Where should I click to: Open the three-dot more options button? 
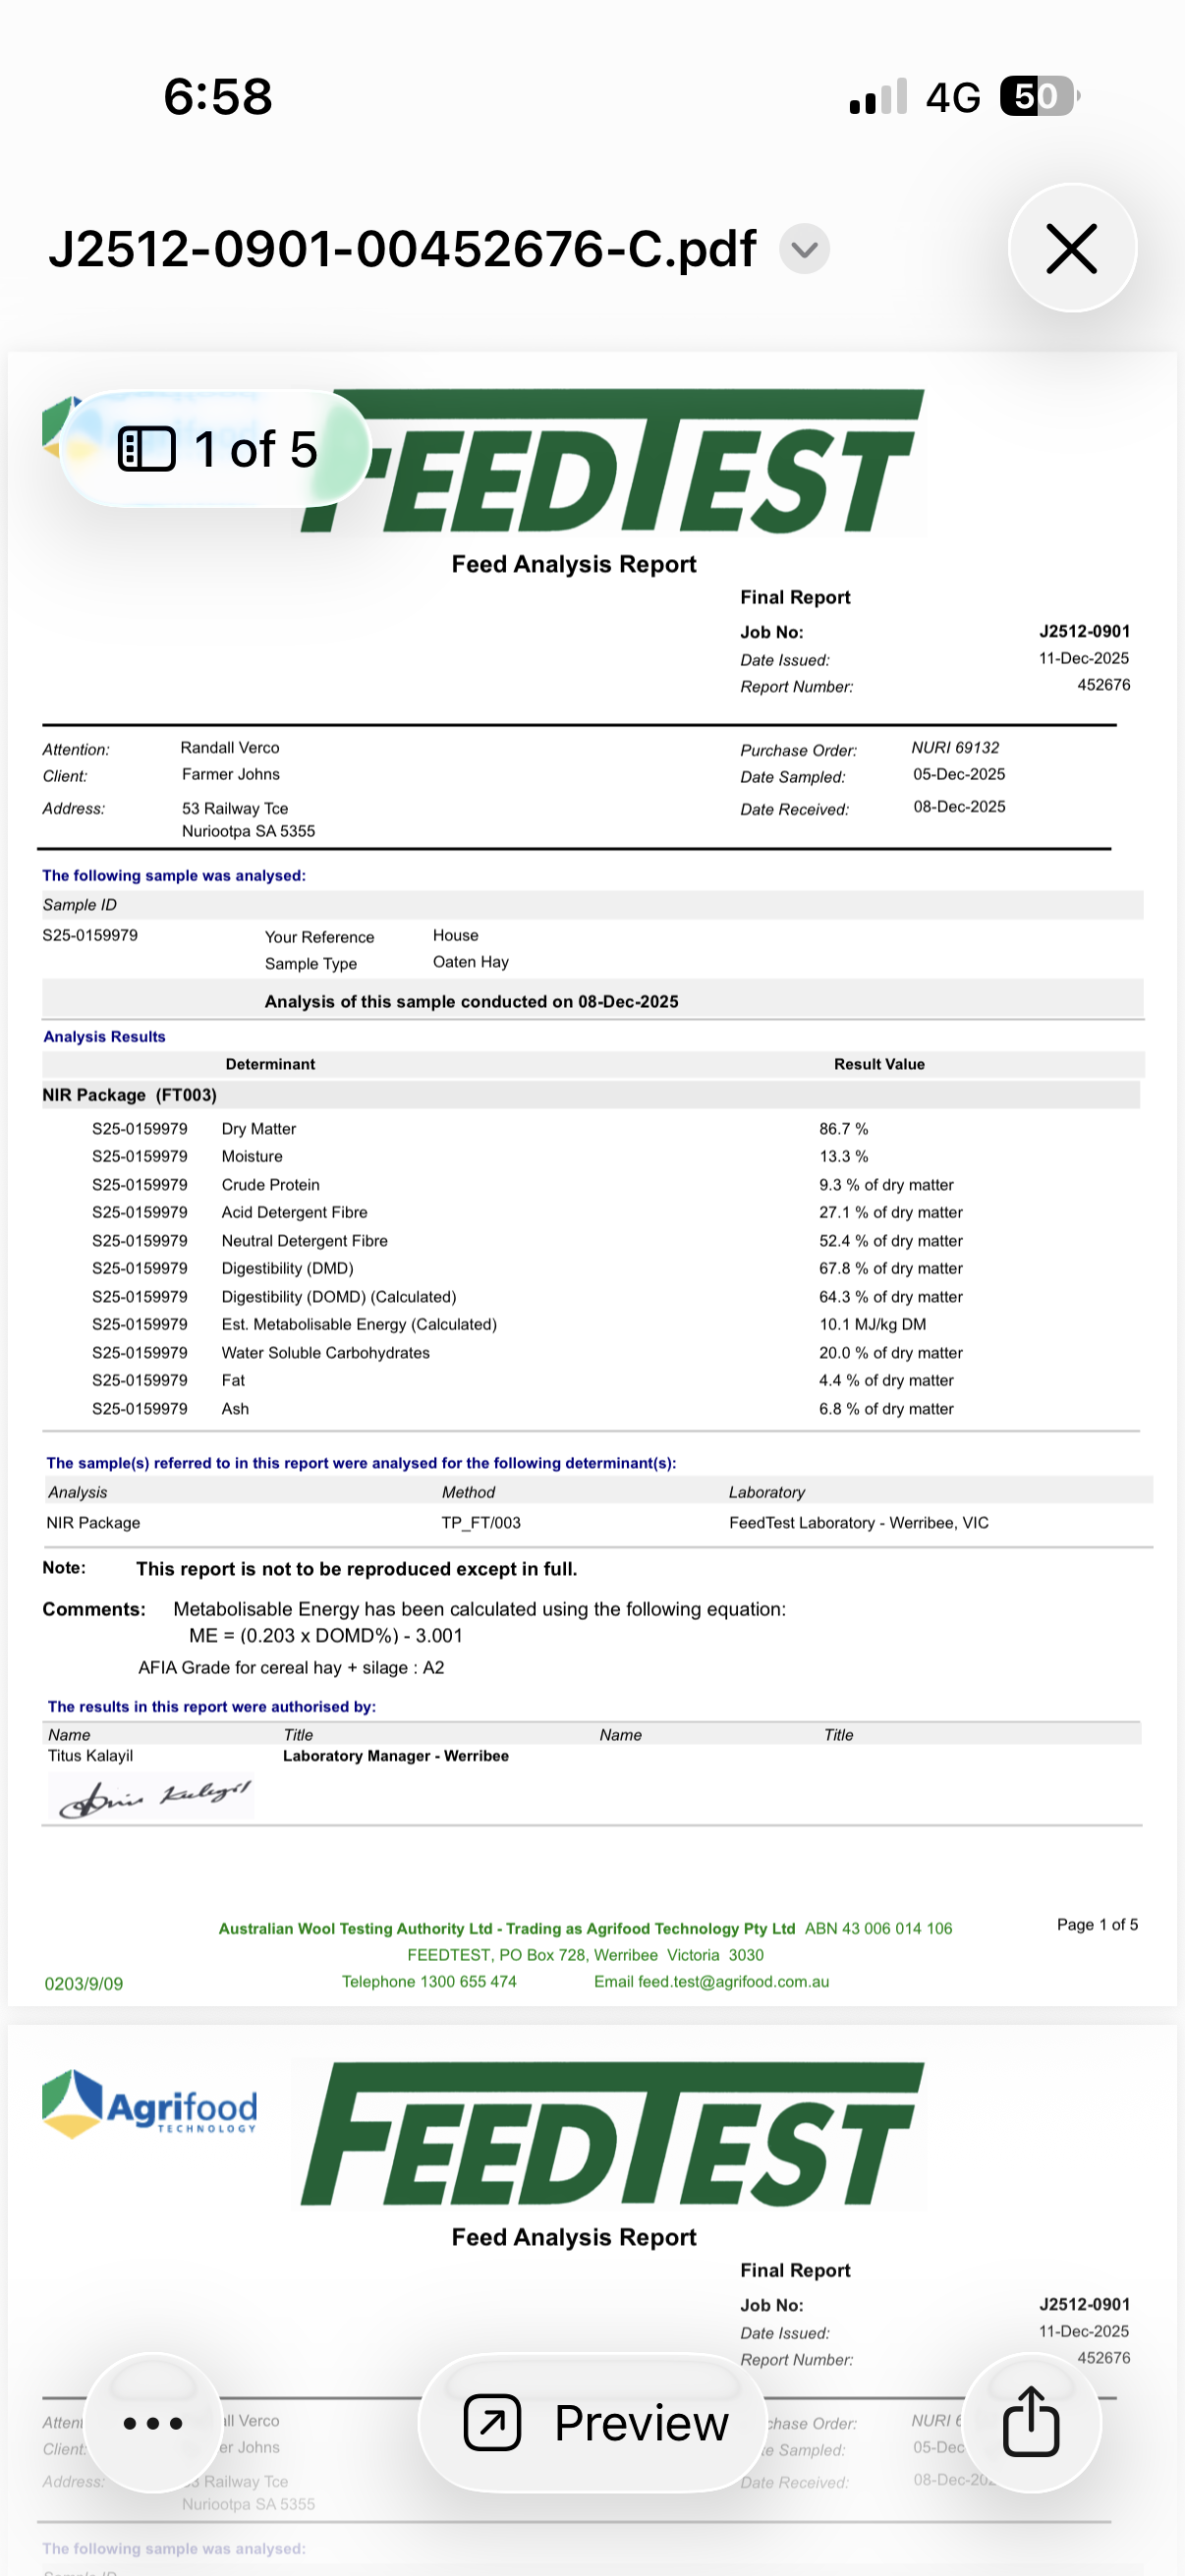pos(153,2423)
